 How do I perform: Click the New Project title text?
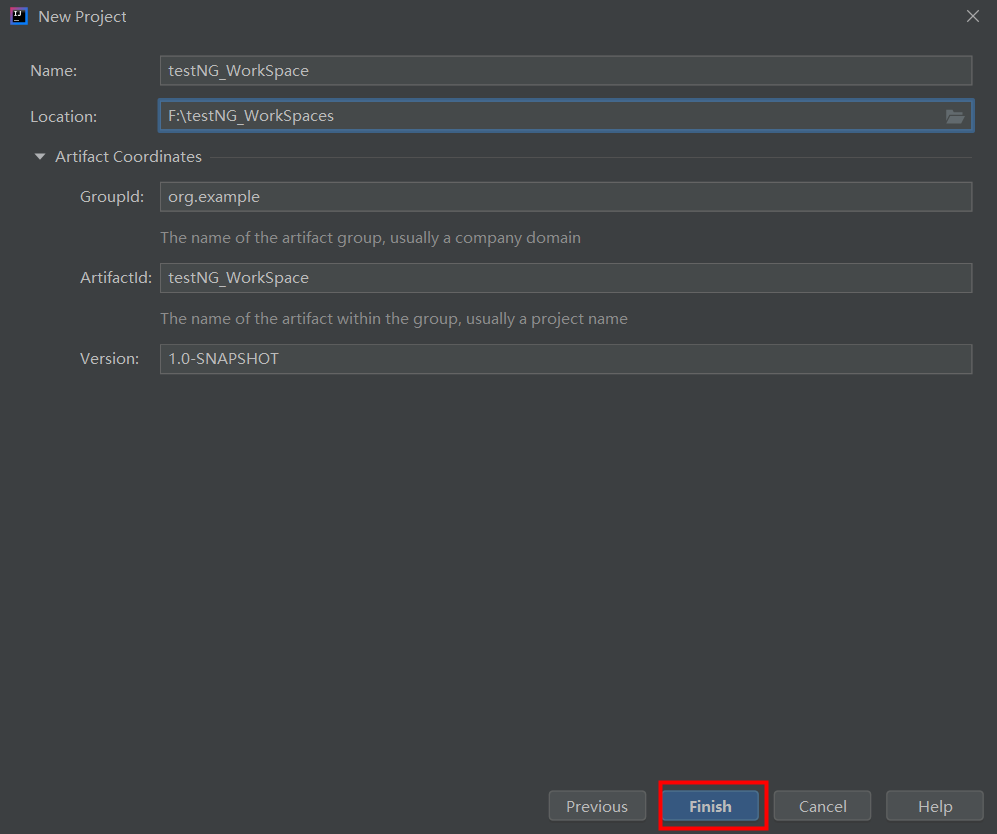pyautogui.click(x=83, y=16)
